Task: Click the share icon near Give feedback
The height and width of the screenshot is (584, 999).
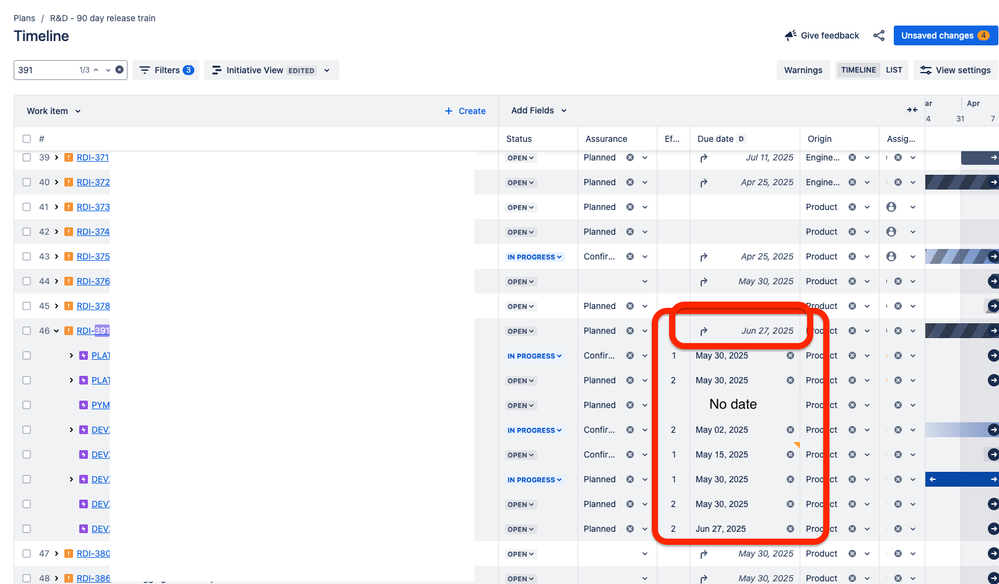Action: [879, 36]
